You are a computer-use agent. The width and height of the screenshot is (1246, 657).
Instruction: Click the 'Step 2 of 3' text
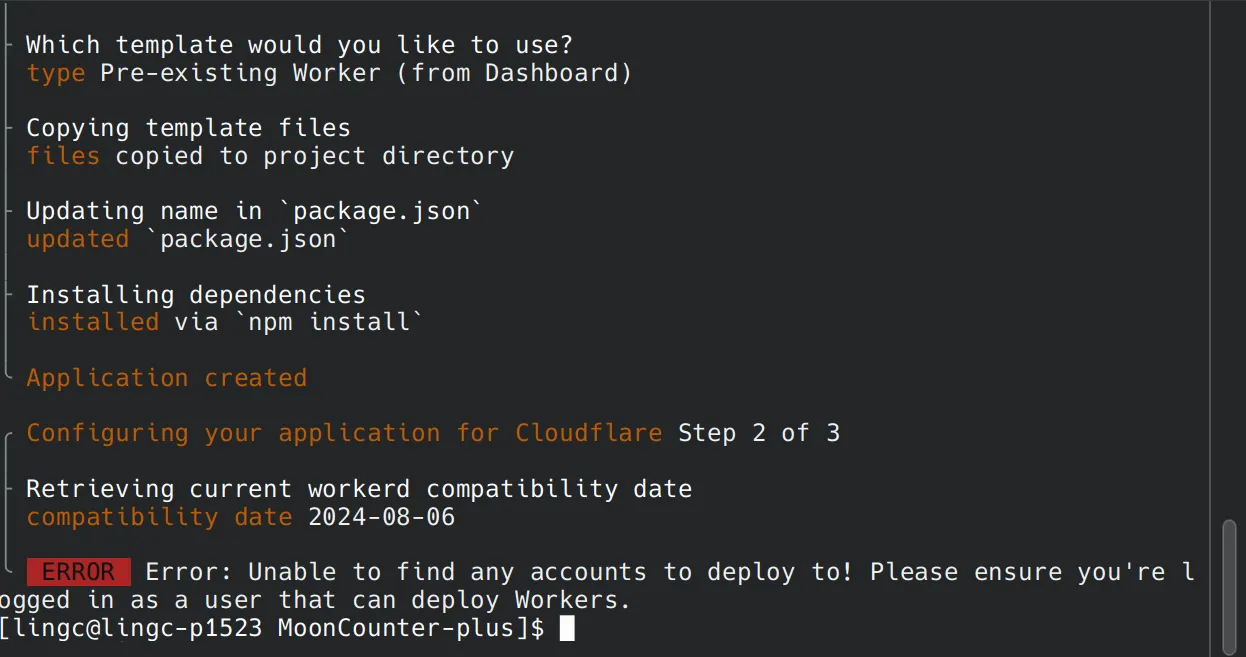click(759, 433)
